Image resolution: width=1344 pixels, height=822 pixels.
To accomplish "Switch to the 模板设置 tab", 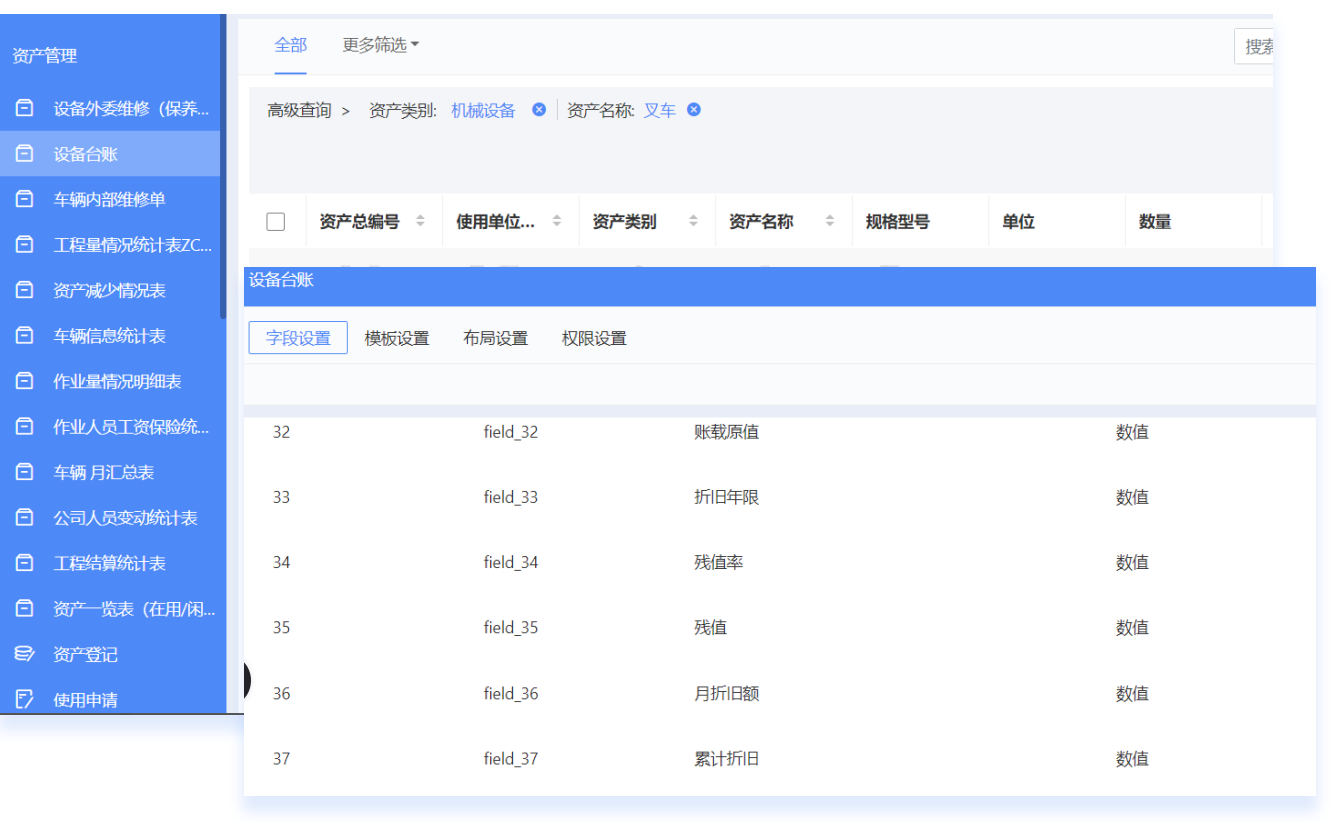I will click(397, 338).
